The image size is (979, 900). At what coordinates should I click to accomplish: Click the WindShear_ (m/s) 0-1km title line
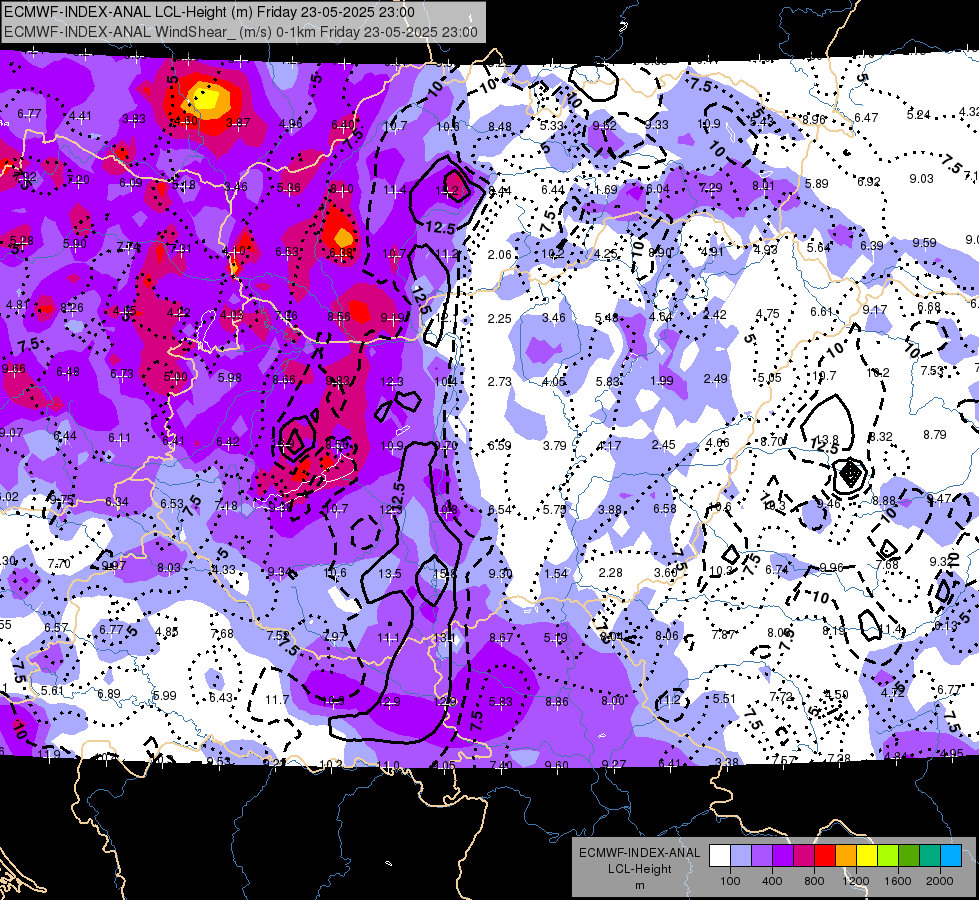pyautogui.click(x=241, y=32)
